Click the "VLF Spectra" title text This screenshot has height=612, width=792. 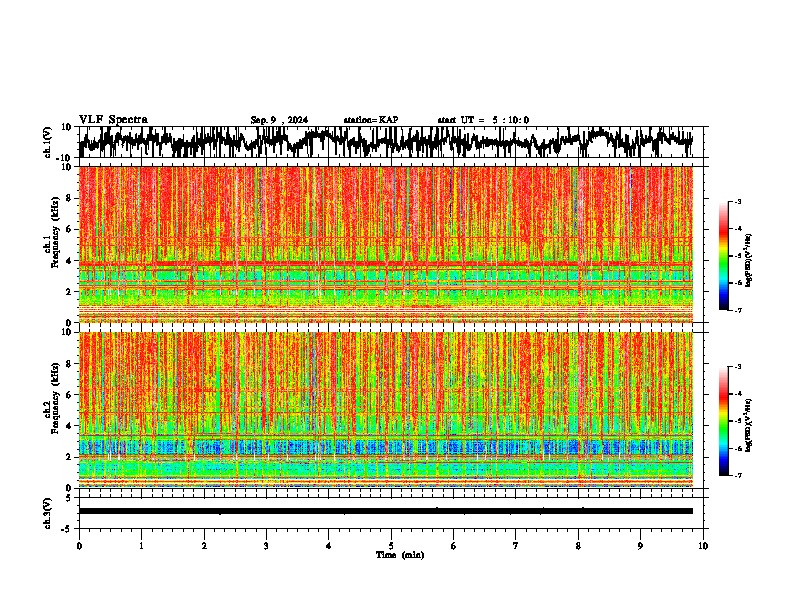(113, 120)
